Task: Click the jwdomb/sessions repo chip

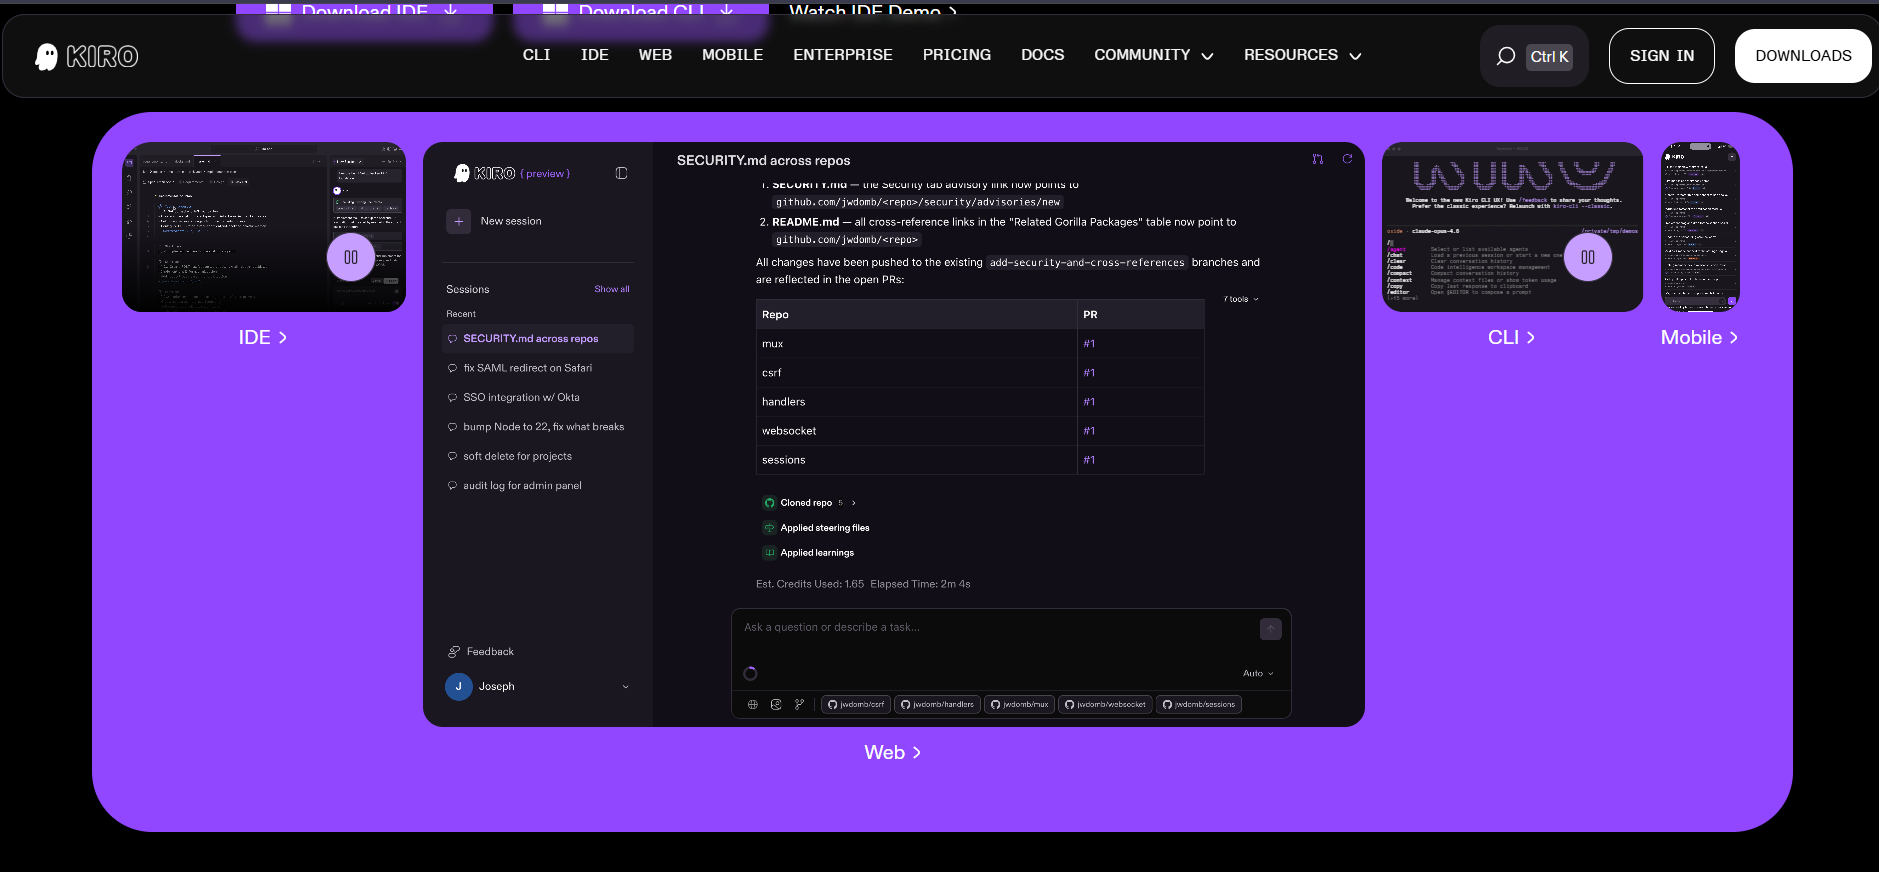Action: (1199, 705)
